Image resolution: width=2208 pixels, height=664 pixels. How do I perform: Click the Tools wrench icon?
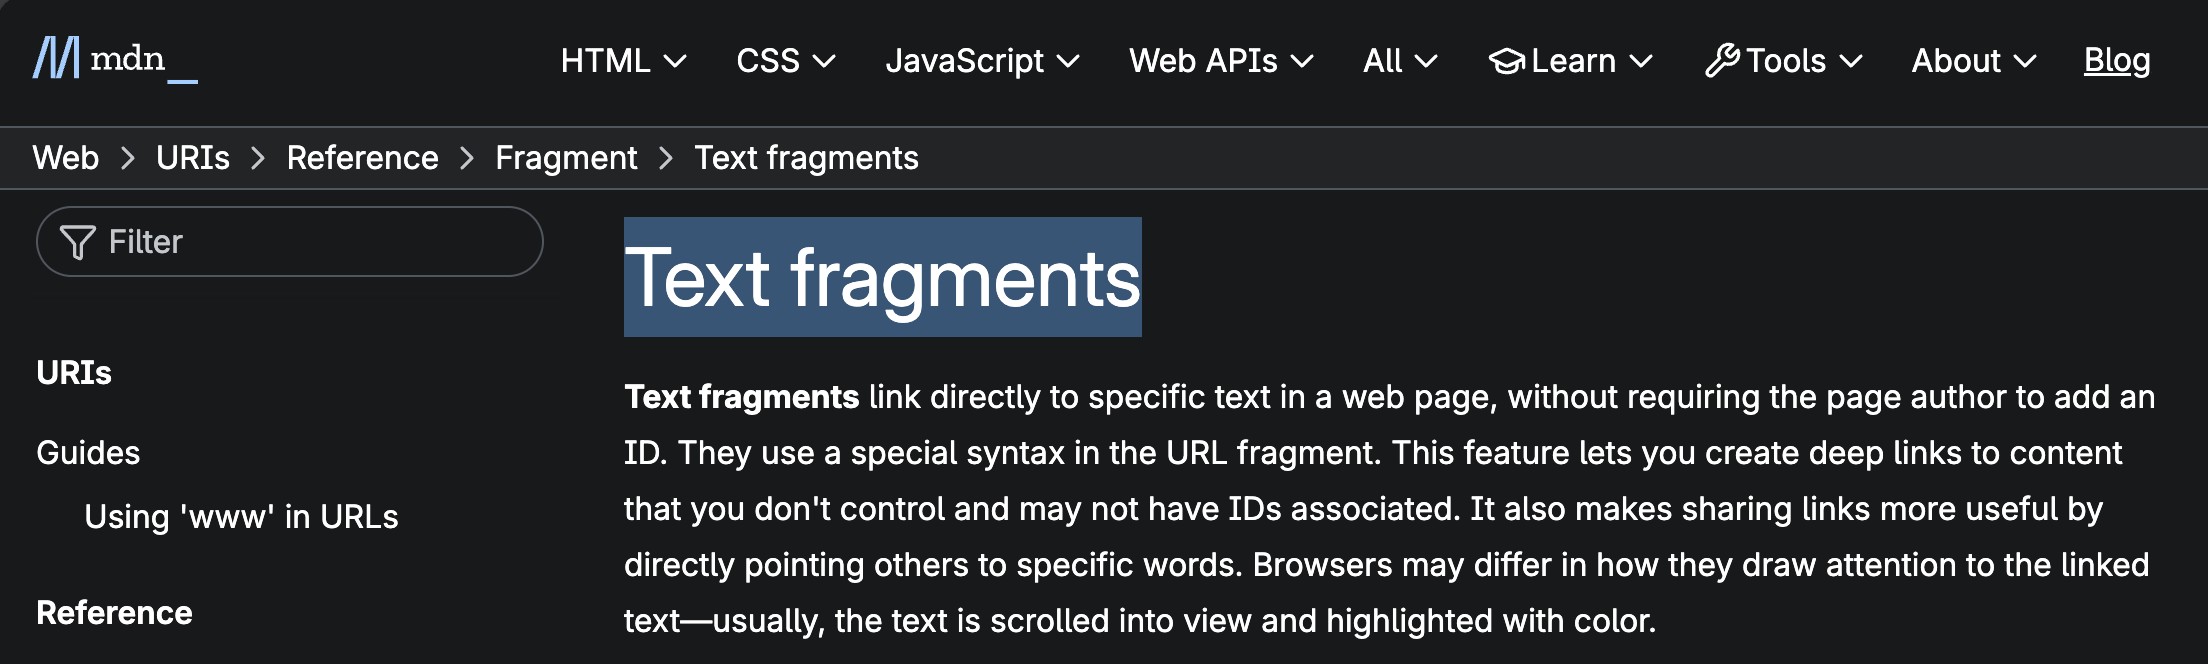1723,61
